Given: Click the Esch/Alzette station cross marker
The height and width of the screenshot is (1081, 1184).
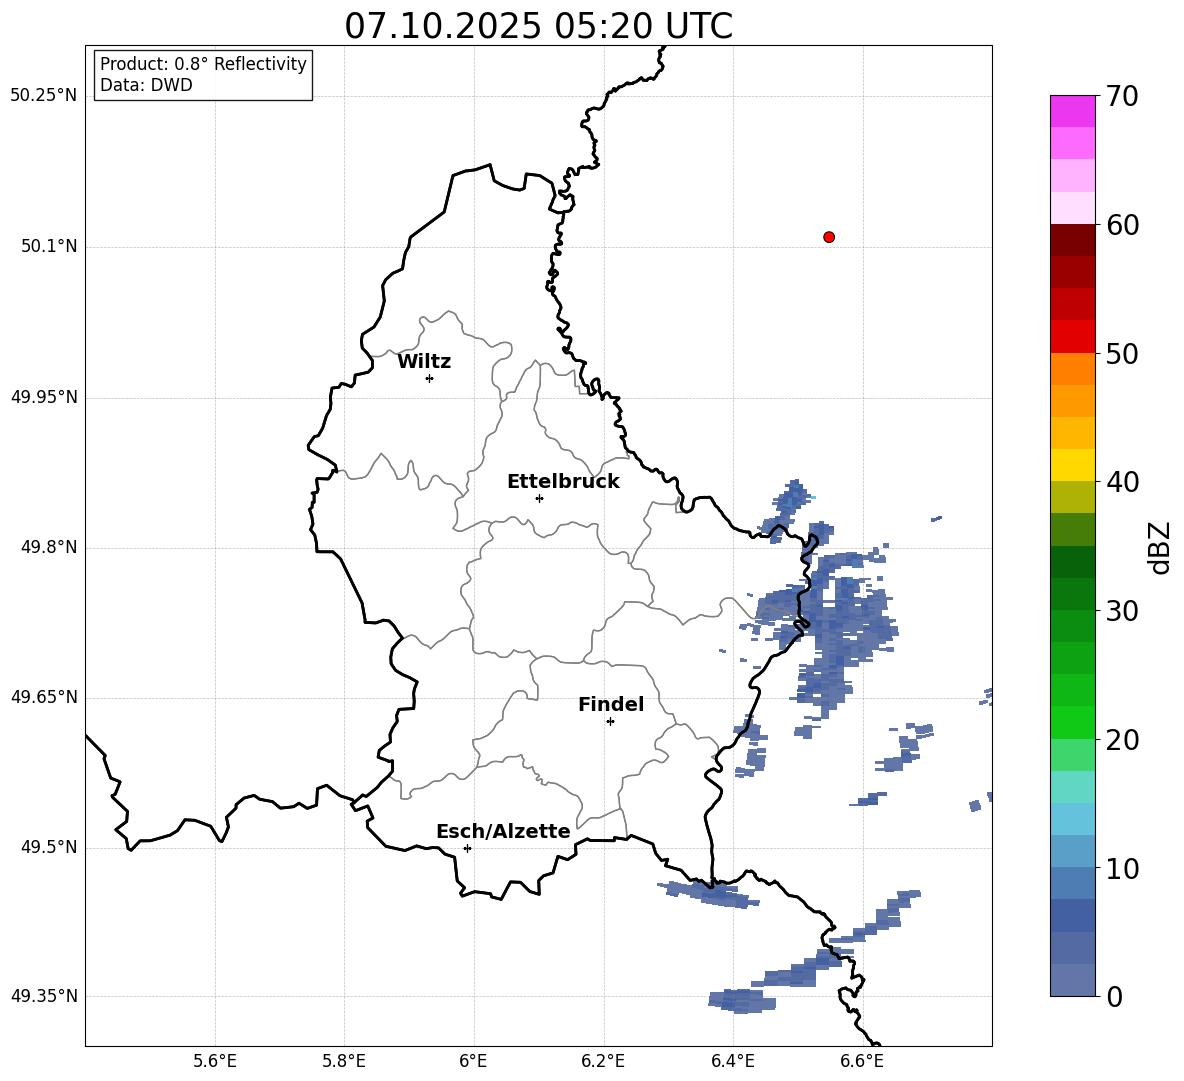Looking at the screenshot, I should click(467, 848).
